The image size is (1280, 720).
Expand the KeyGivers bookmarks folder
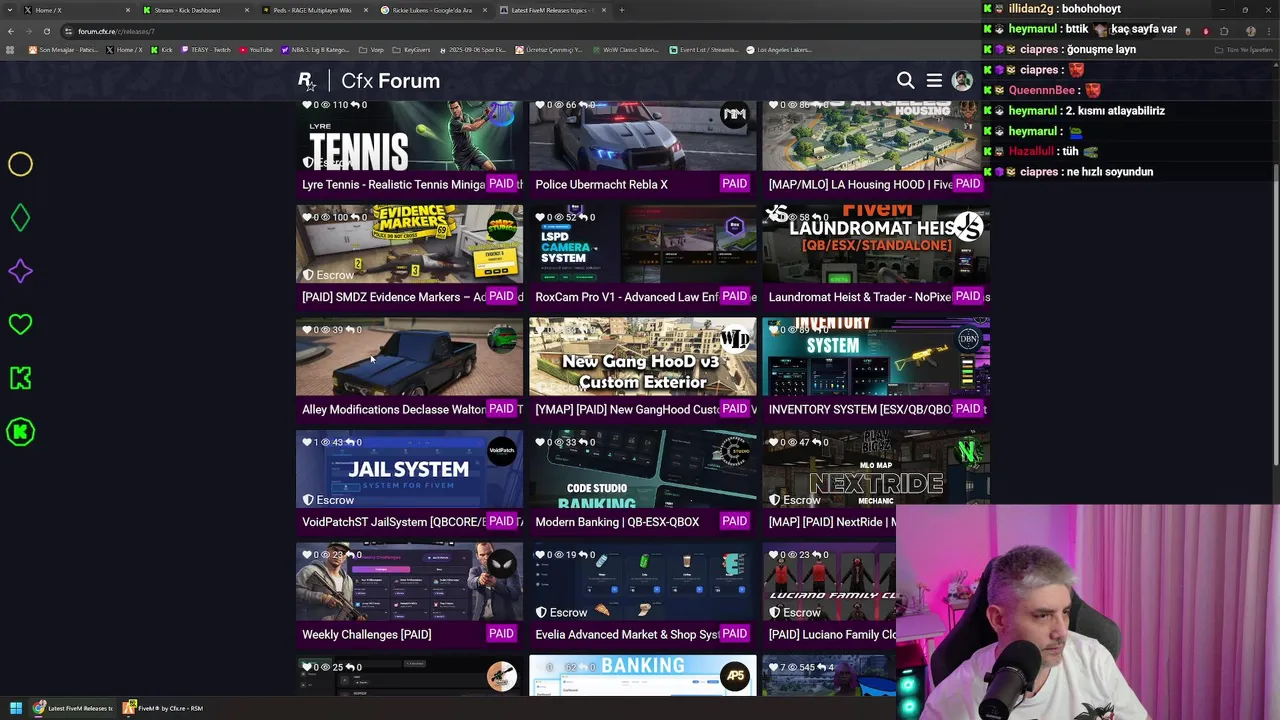pos(412,49)
